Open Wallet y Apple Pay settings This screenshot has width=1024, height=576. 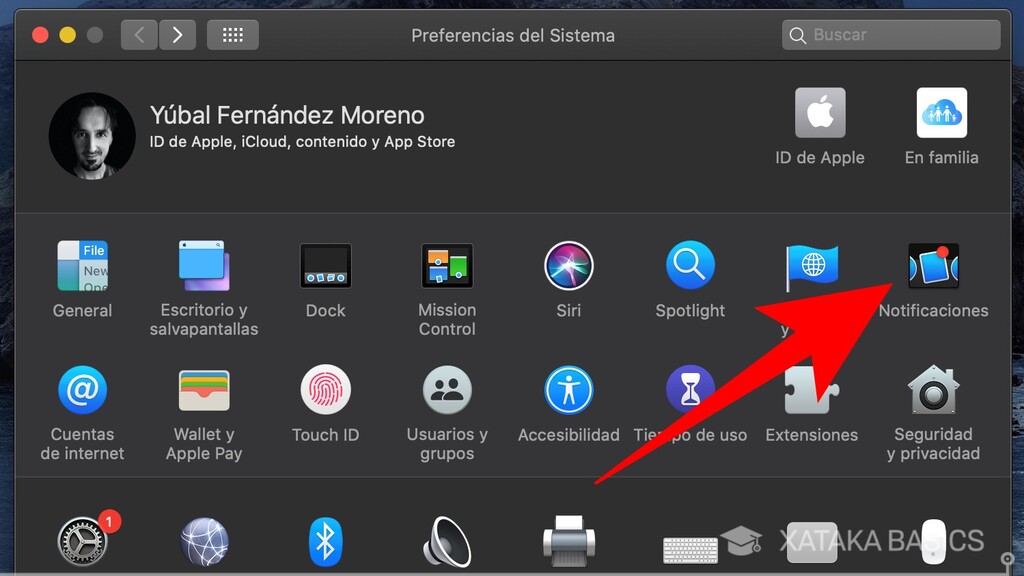coord(203,391)
